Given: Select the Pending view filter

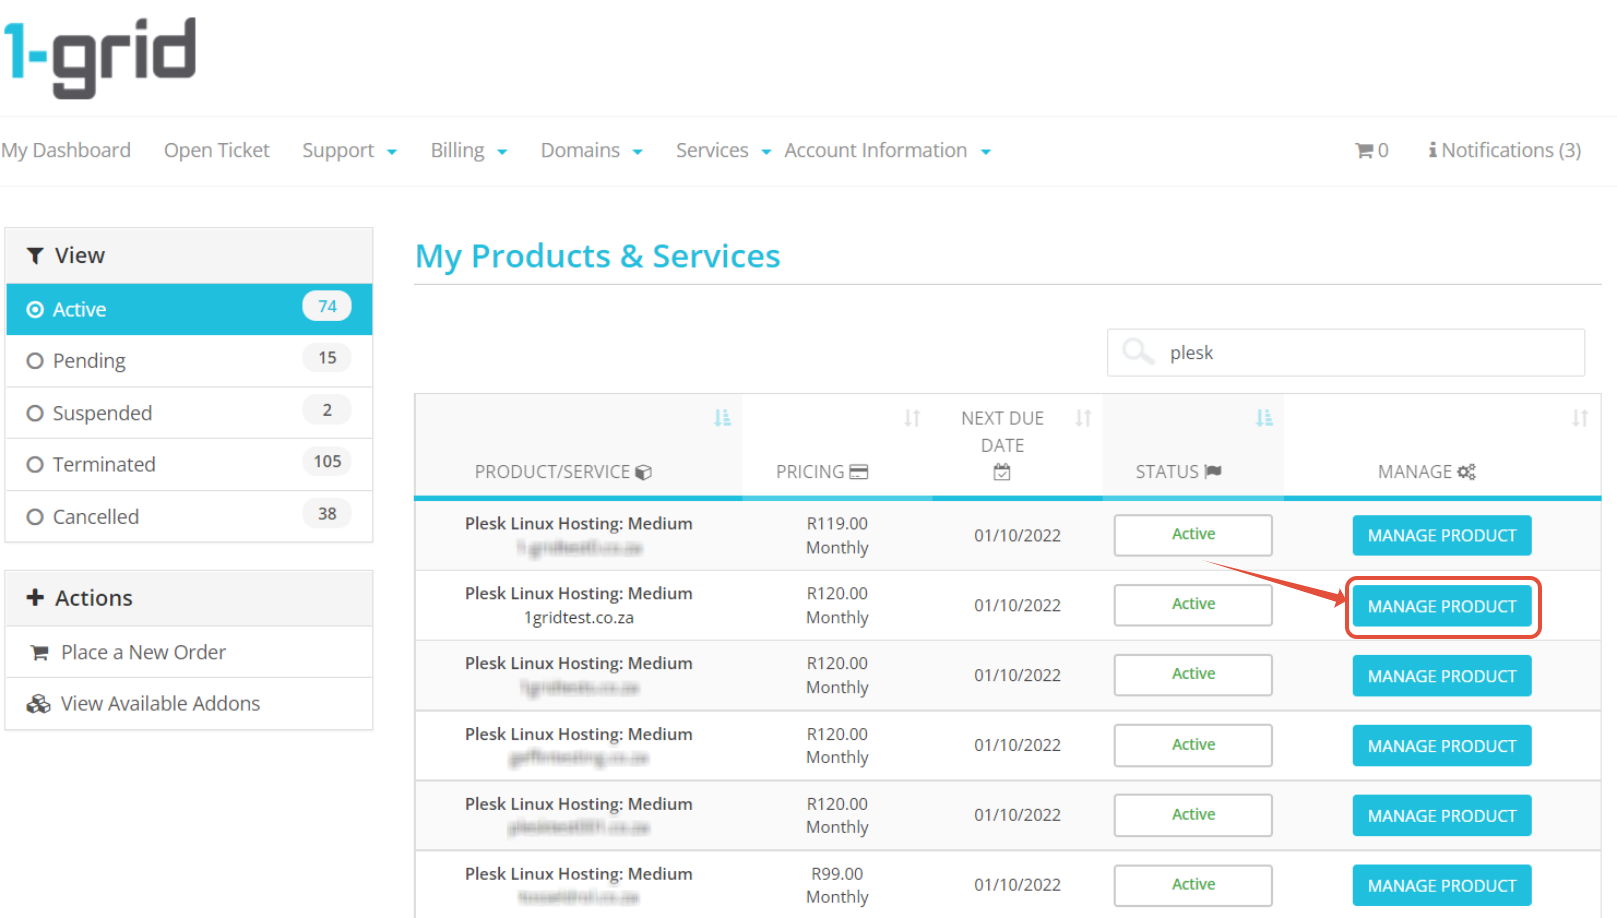Looking at the screenshot, I should tap(189, 361).
